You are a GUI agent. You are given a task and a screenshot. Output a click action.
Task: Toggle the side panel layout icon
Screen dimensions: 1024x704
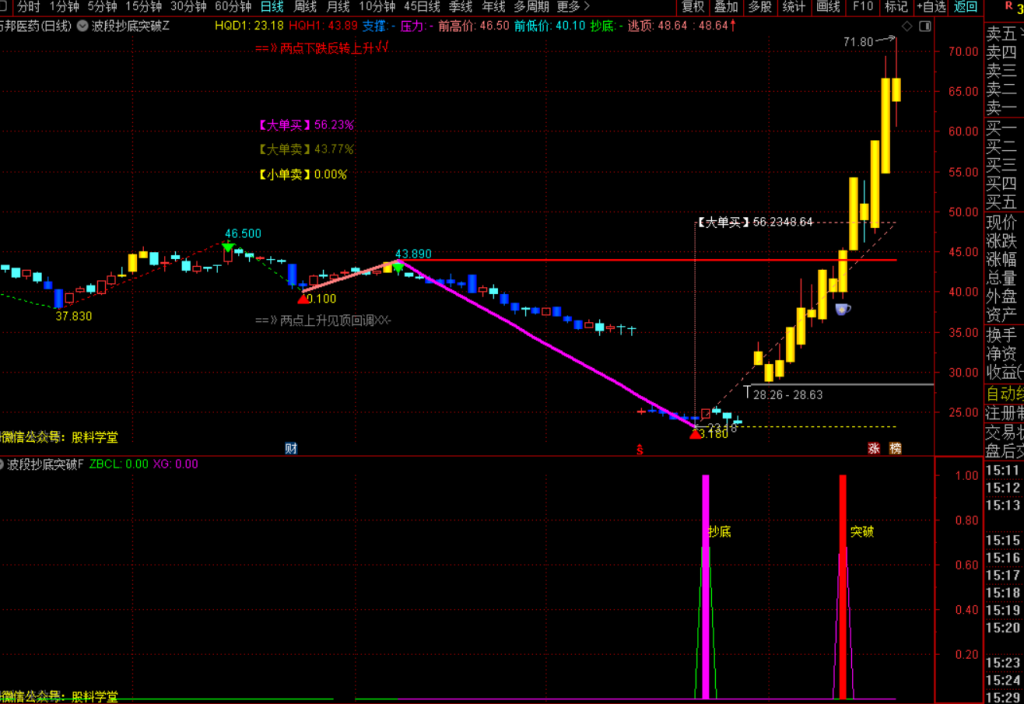pos(925,26)
